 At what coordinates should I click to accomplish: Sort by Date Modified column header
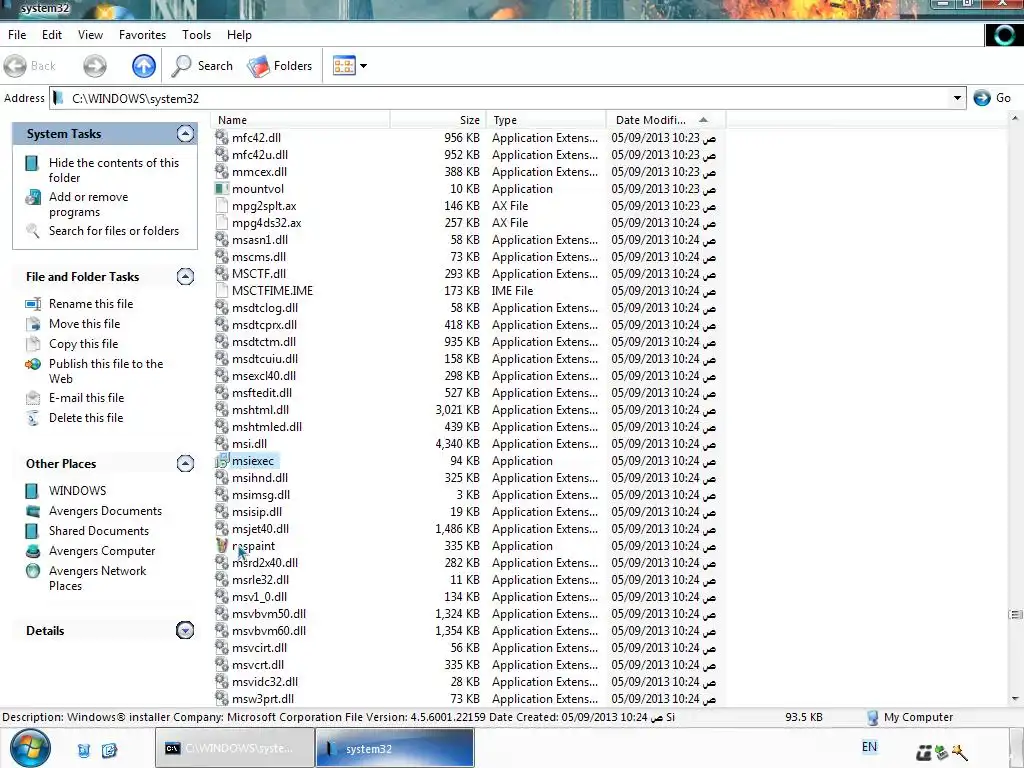click(665, 120)
